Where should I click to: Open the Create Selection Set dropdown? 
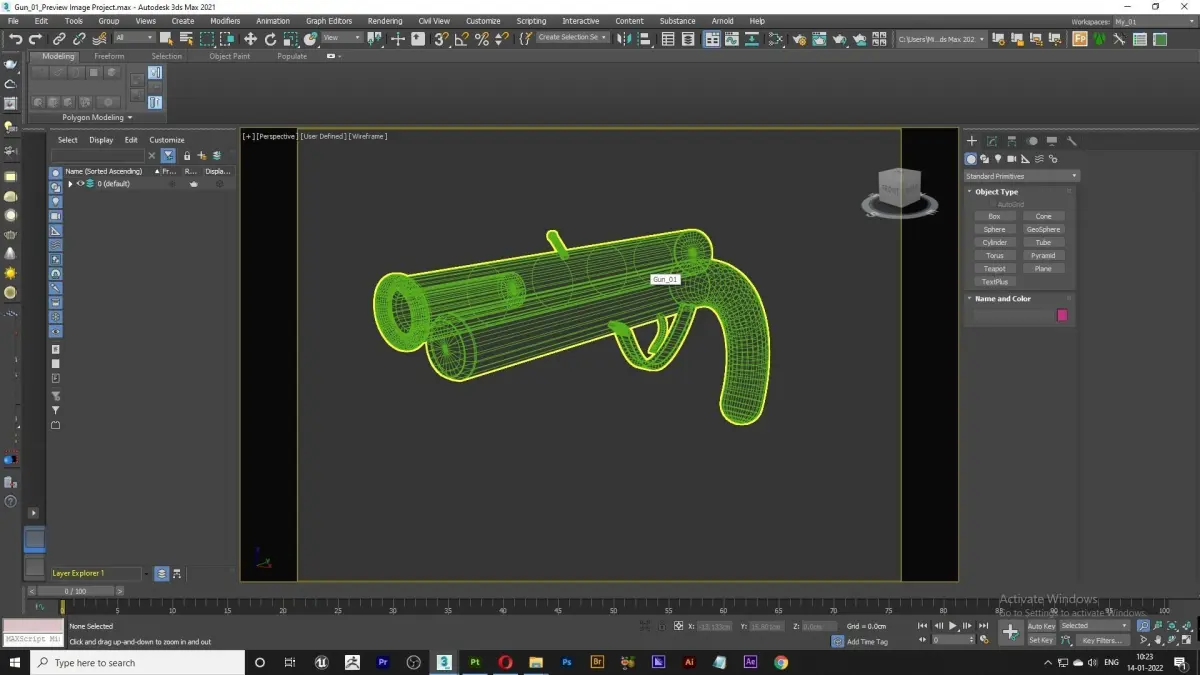coord(572,38)
